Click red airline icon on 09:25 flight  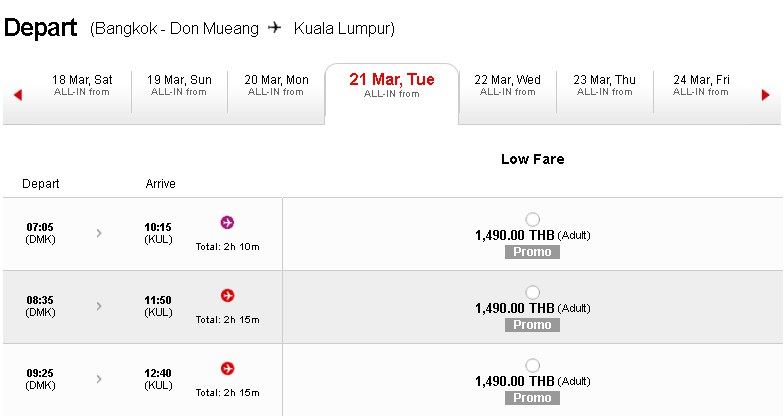pos(228,368)
